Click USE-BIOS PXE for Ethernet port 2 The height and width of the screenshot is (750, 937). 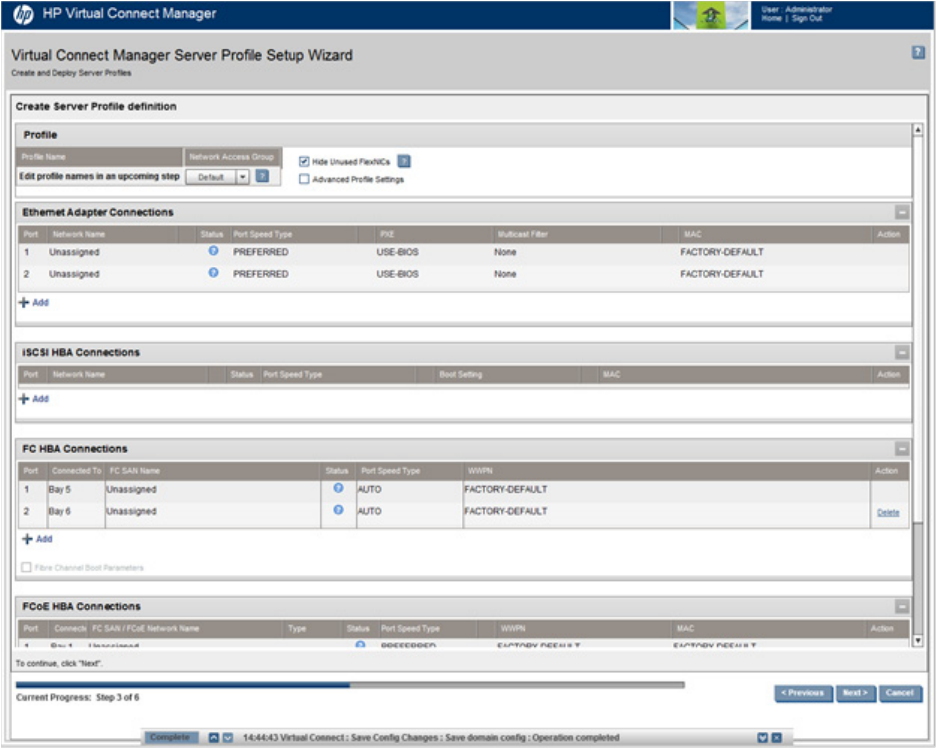[397, 274]
